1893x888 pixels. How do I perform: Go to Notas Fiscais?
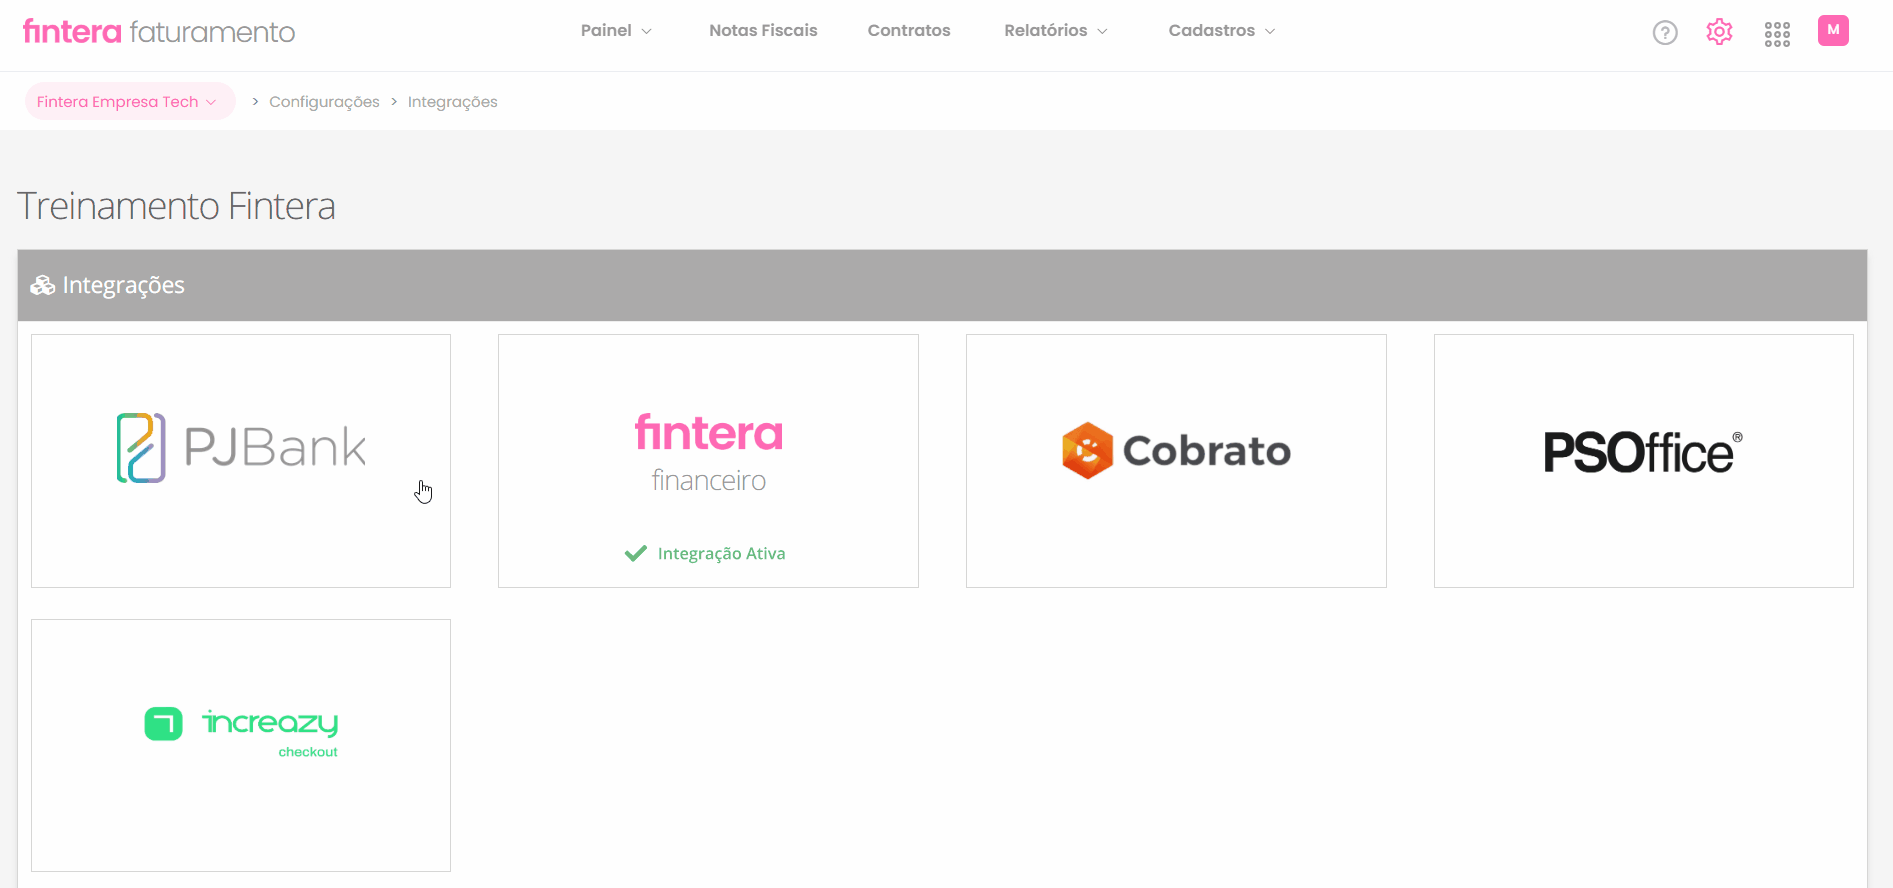tap(763, 30)
